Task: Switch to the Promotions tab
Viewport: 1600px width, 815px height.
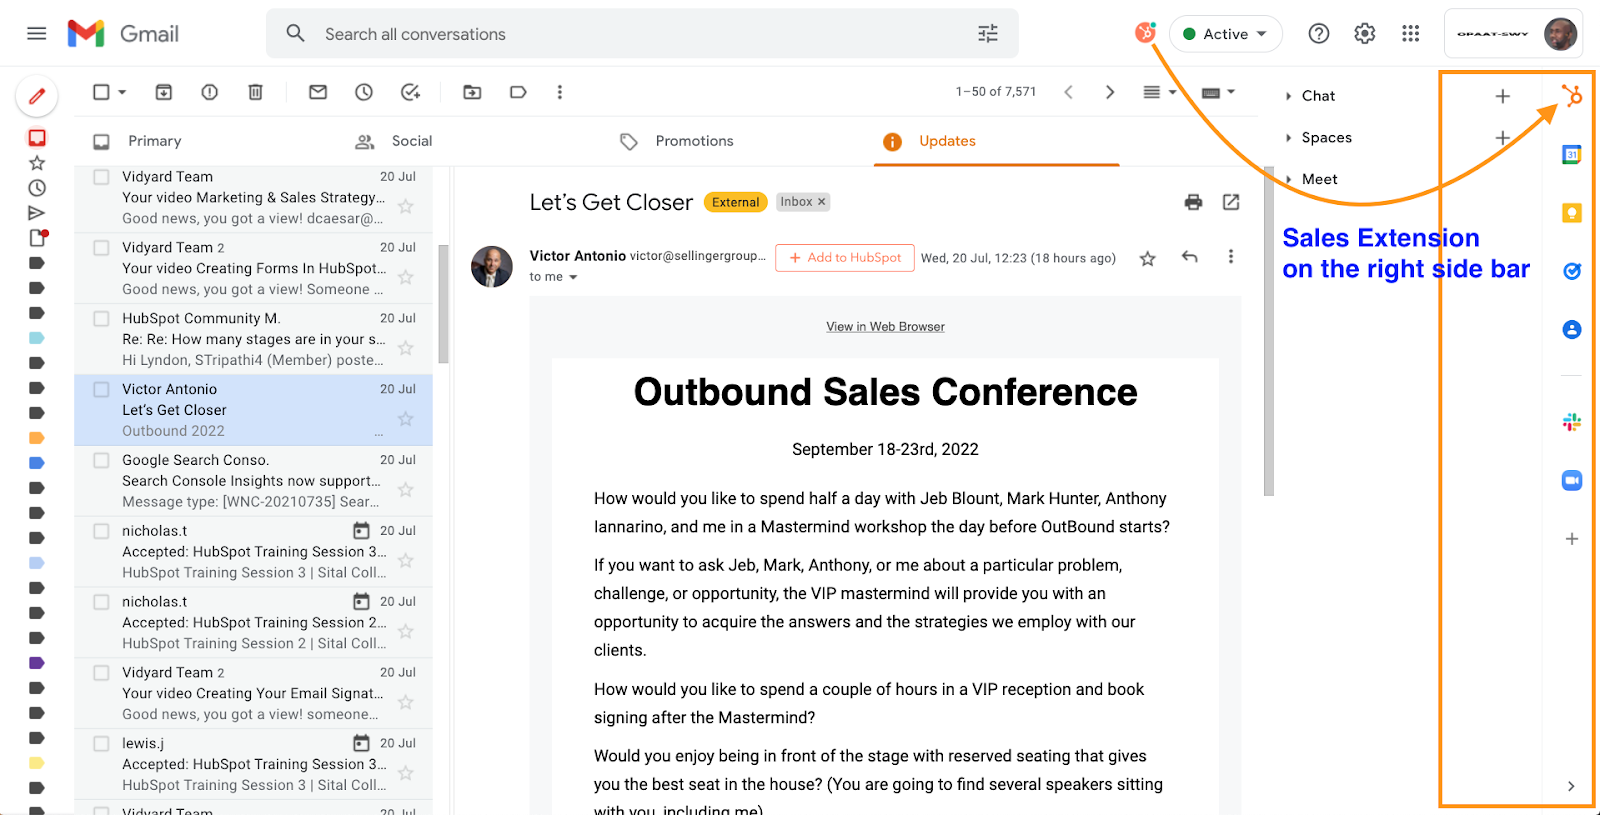Action: (694, 142)
